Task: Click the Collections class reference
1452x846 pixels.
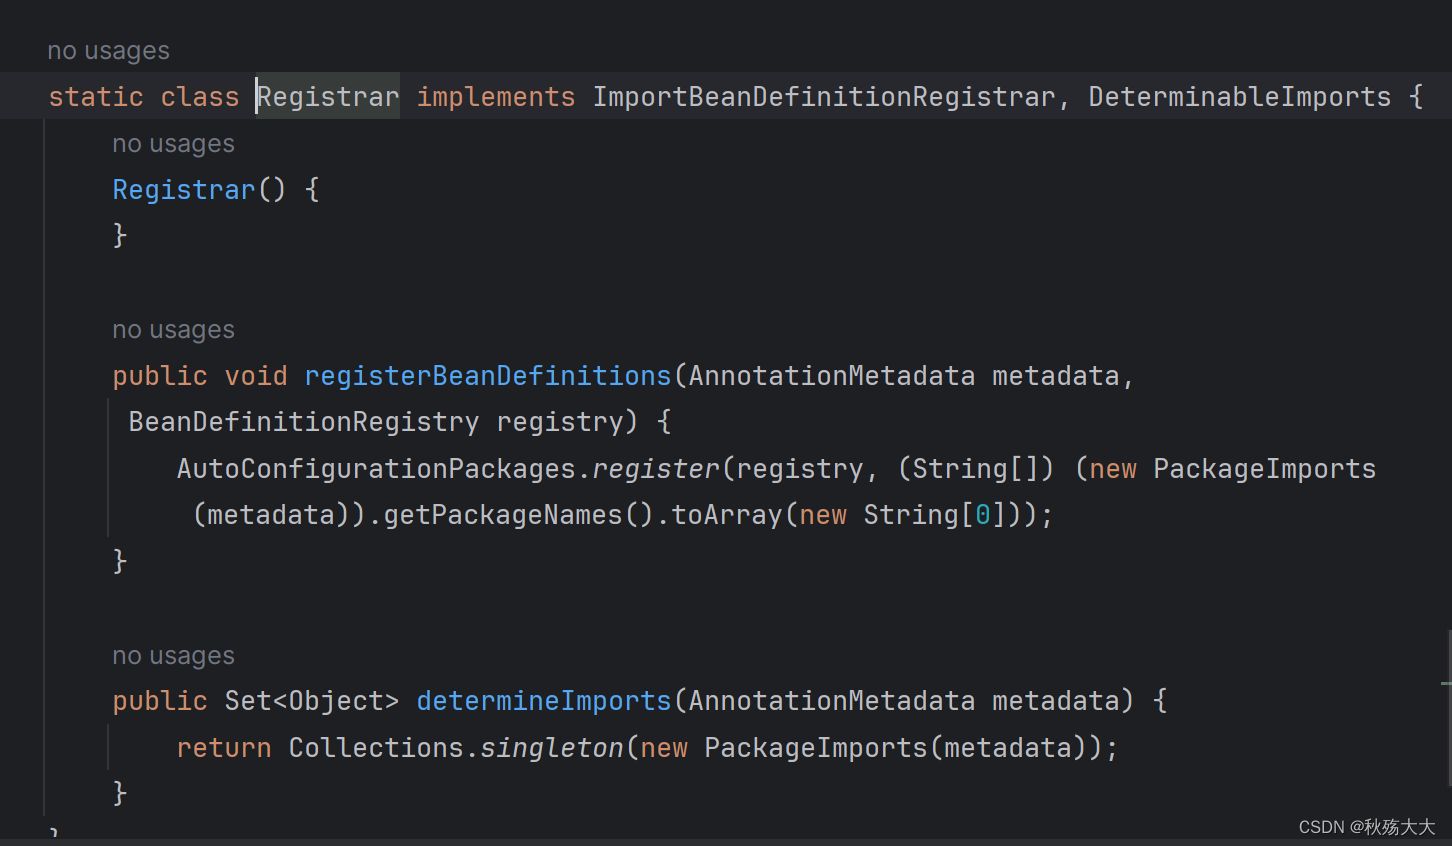Action: [376, 748]
